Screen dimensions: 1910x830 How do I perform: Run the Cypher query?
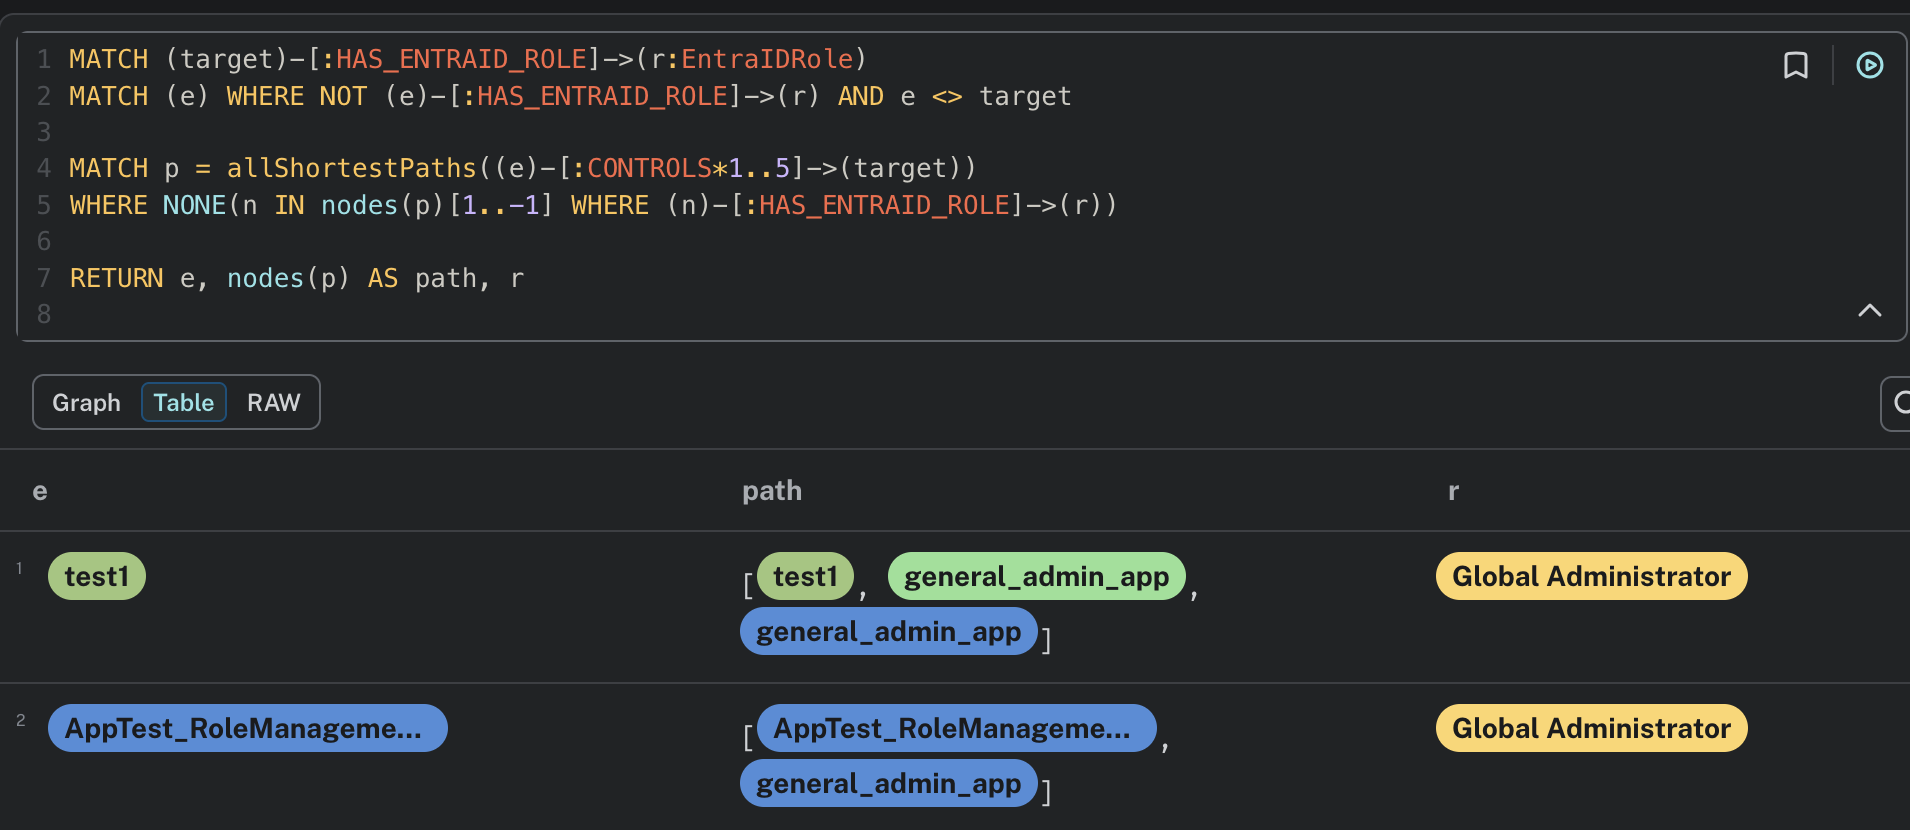tap(1869, 65)
